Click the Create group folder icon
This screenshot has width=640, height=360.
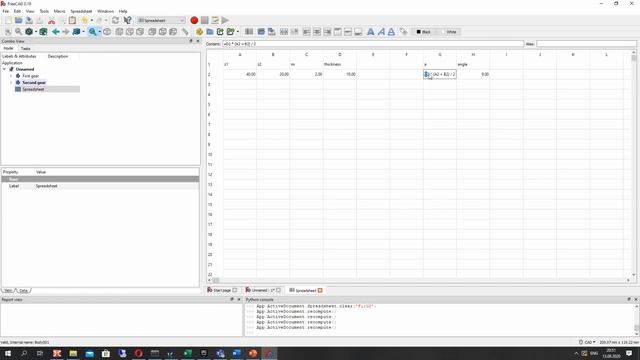210,32
